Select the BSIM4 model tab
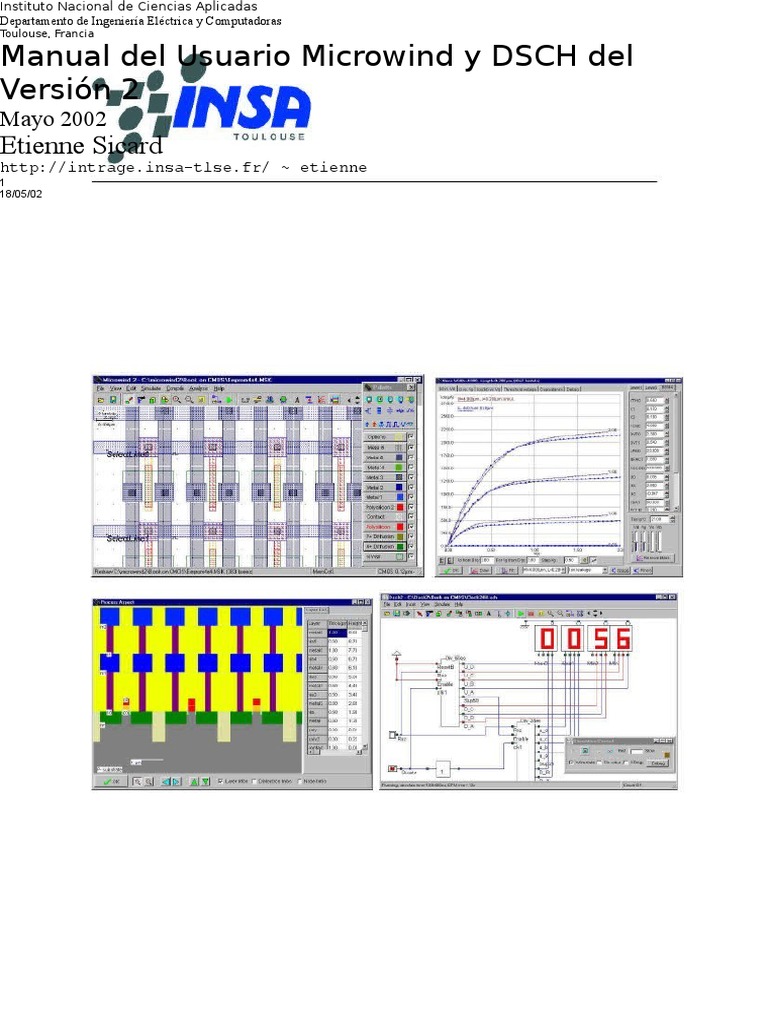This screenshot has width=768, height=1024. tap(667, 387)
